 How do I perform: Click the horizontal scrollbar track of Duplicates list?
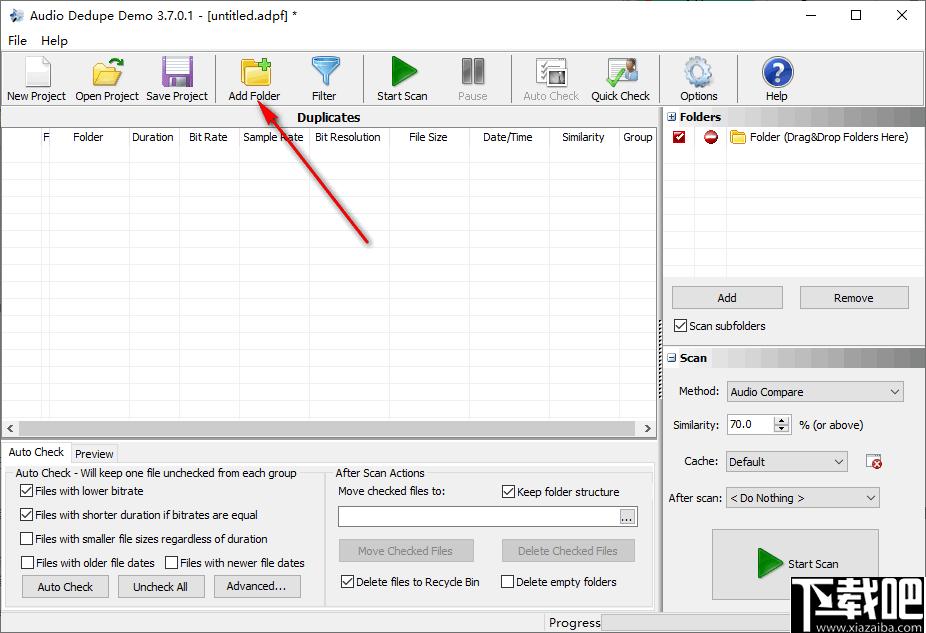[x=327, y=428]
